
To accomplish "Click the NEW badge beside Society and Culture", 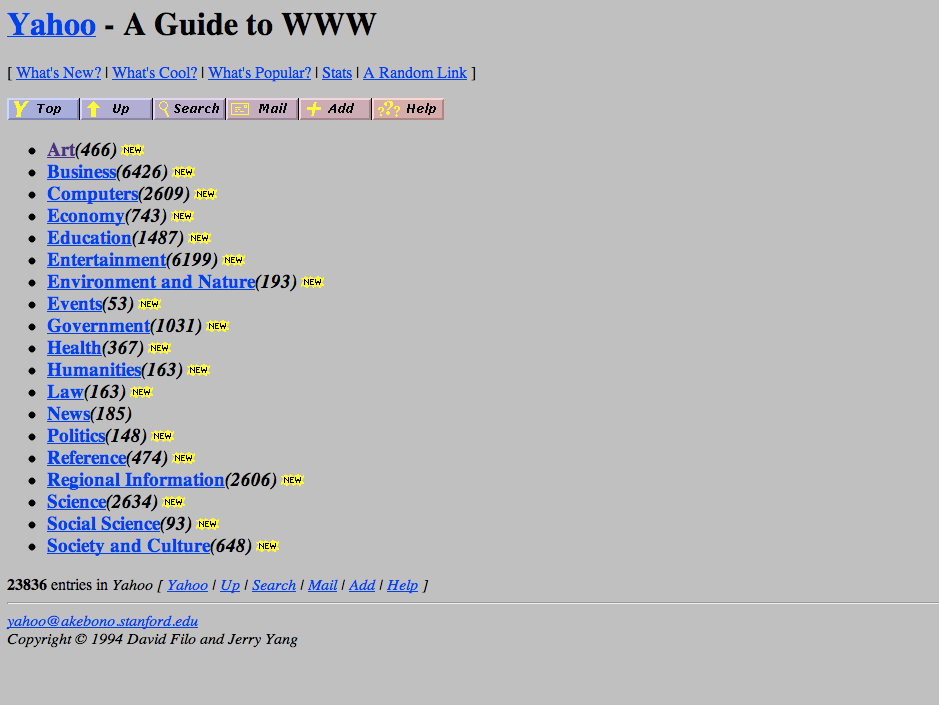I will [267, 546].
